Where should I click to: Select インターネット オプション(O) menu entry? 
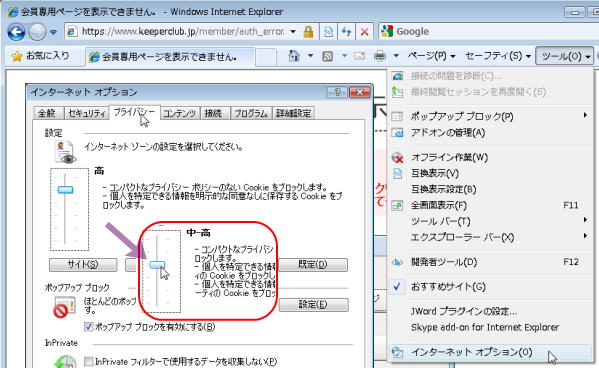point(471,352)
